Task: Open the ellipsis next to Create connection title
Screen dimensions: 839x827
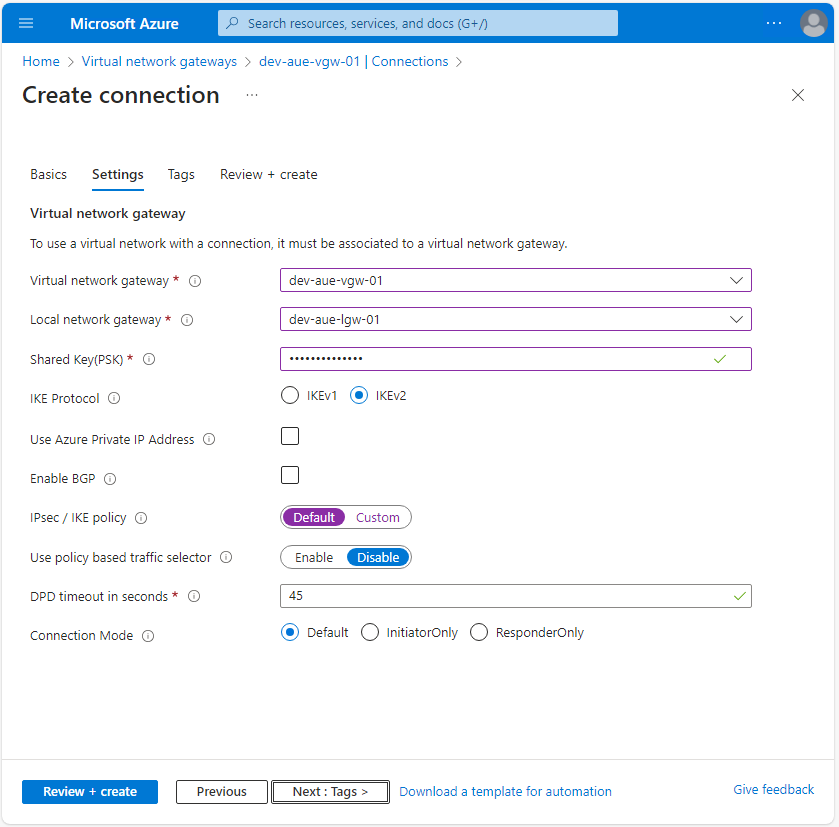Action: (251, 95)
